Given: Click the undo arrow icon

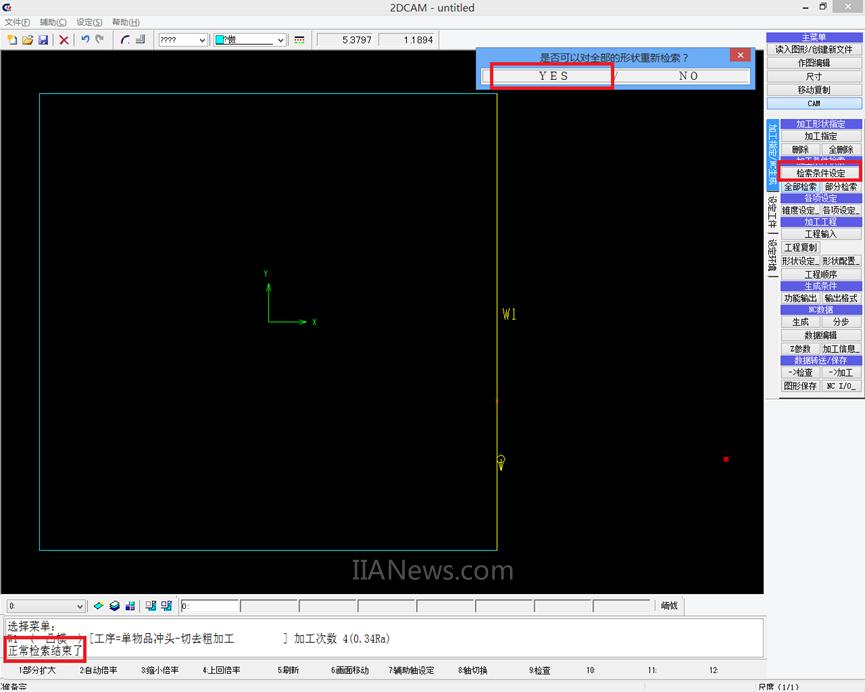Looking at the screenshot, I should click(85, 40).
